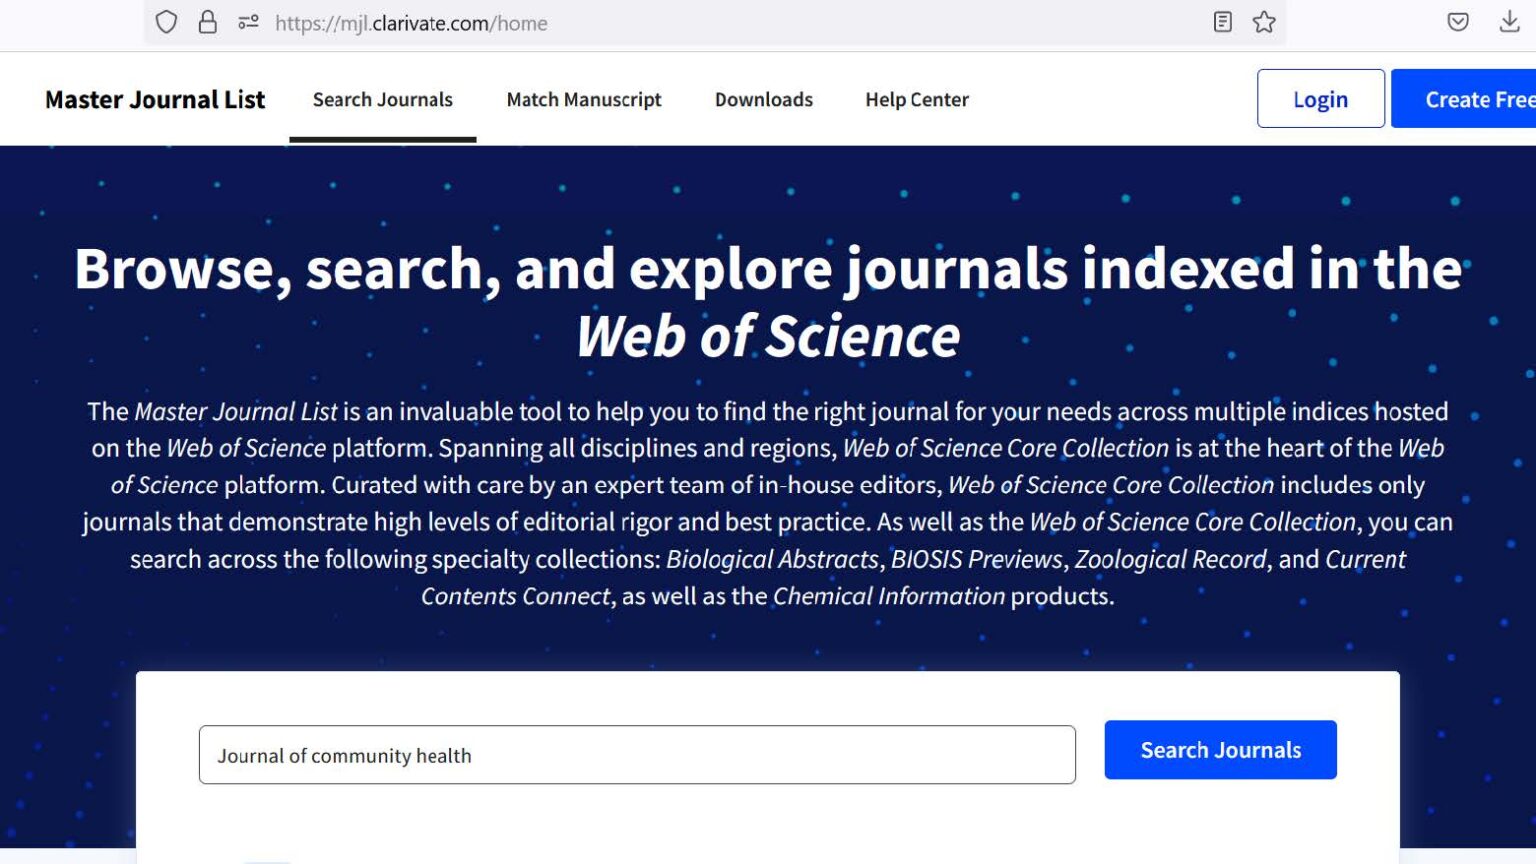Open site security info via padlock icon
The height and width of the screenshot is (864, 1536).
[207, 22]
